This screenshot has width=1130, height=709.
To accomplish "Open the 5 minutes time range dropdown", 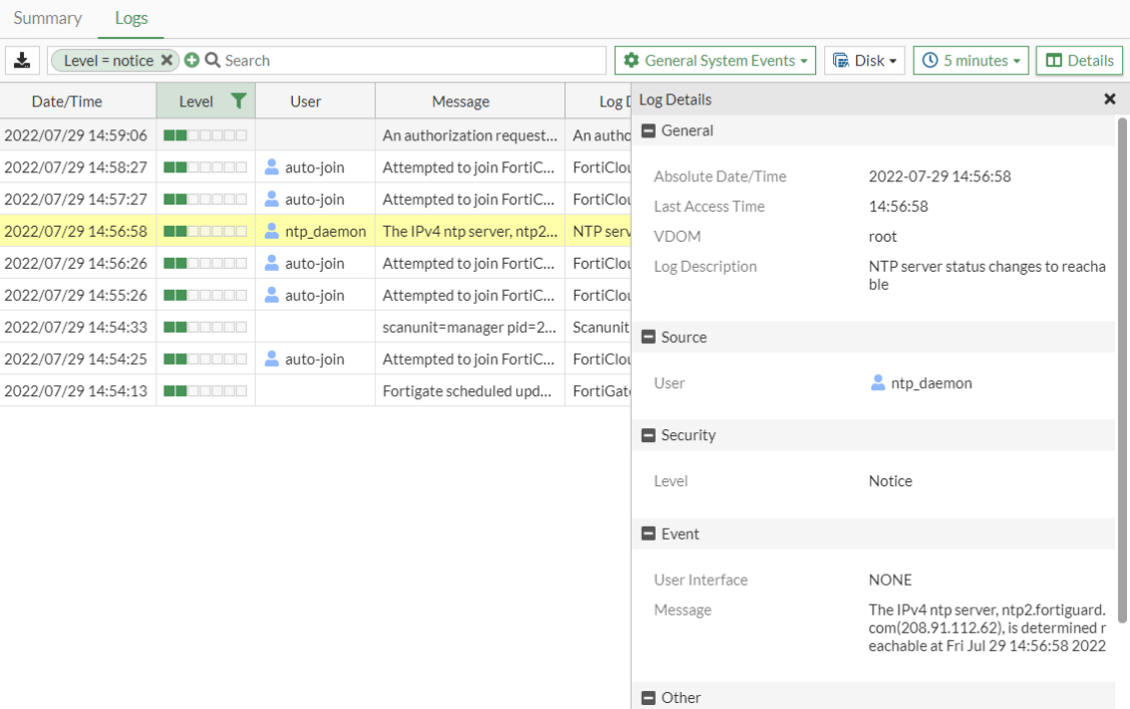I will [x=970, y=60].
